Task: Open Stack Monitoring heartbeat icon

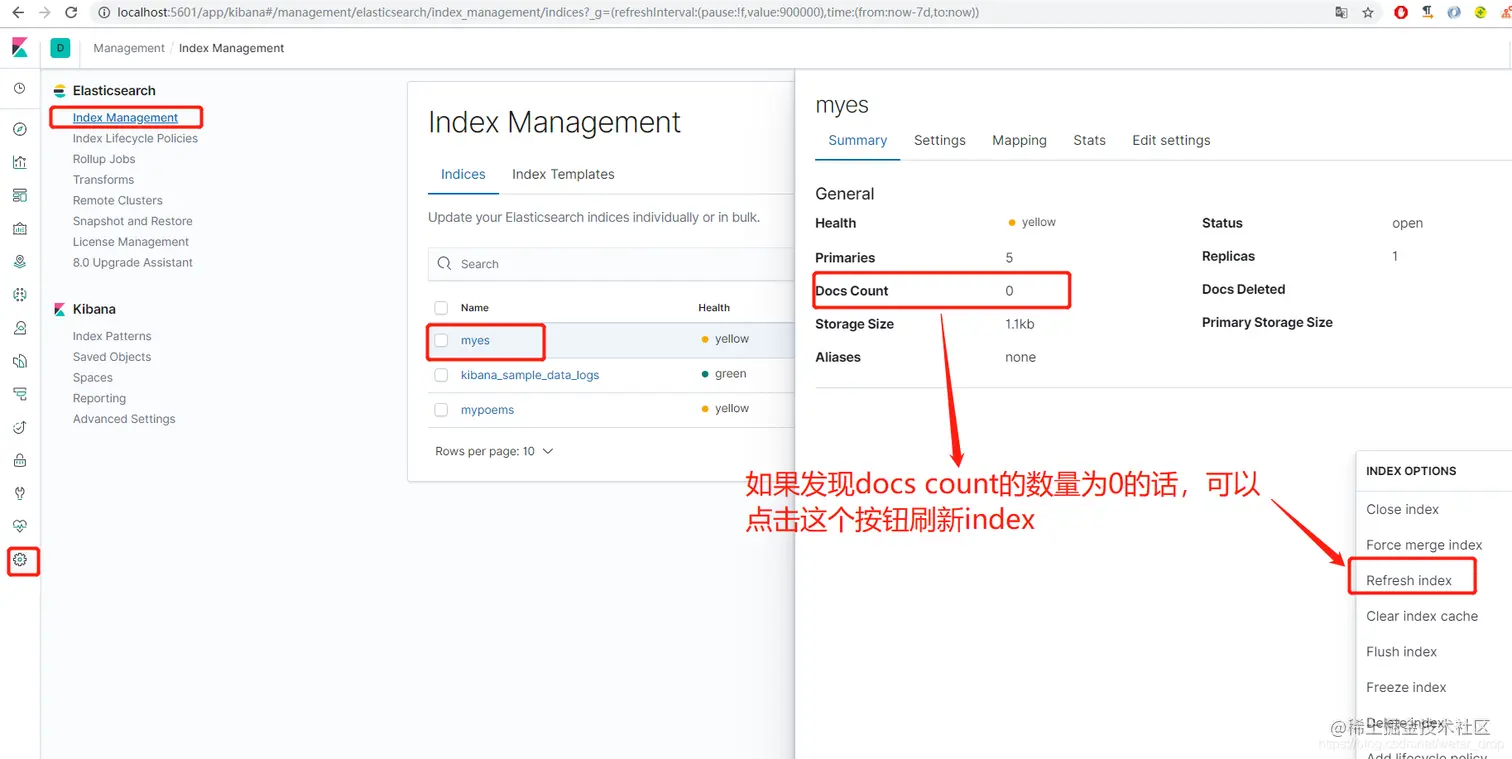Action: click(x=19, y=526)
